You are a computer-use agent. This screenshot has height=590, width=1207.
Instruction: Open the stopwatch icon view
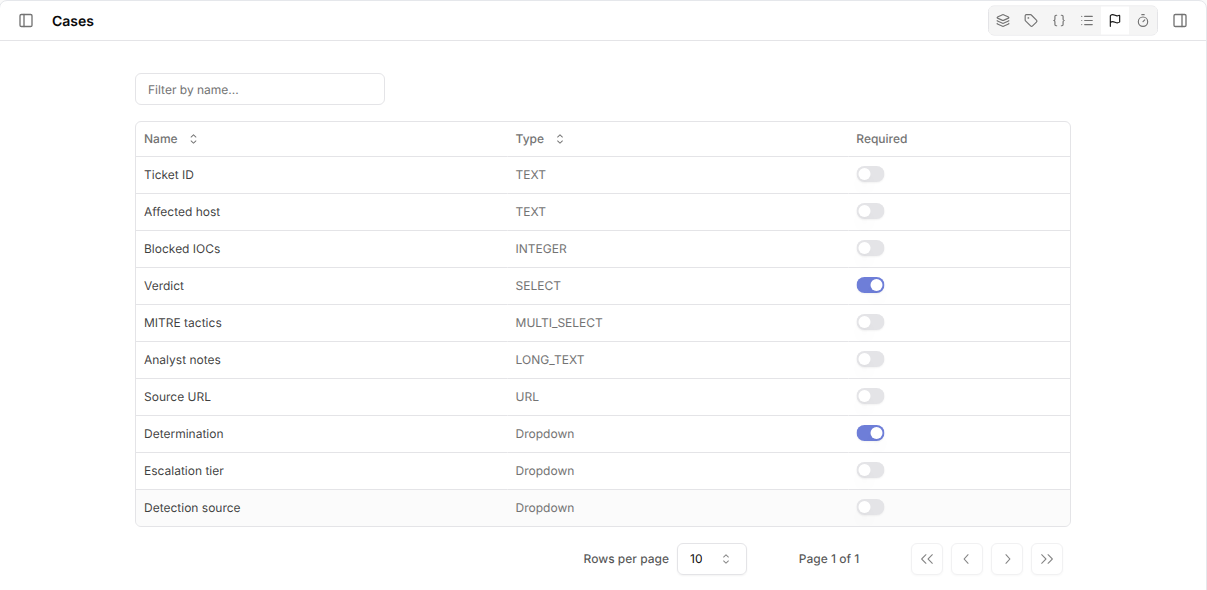[x=1143, y=21]
